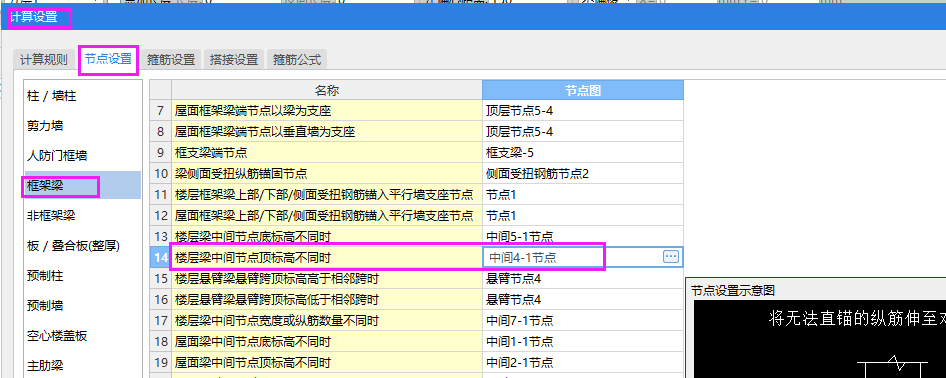The width and height of the screenshot is (946, 378).
Task: Select 预制柱 in the component list
Action: (83, 276)
